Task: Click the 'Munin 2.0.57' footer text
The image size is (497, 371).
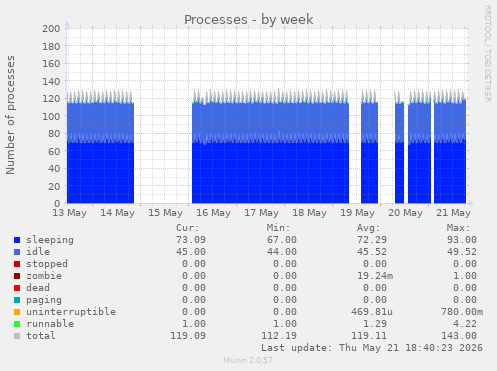Action: 248,360
